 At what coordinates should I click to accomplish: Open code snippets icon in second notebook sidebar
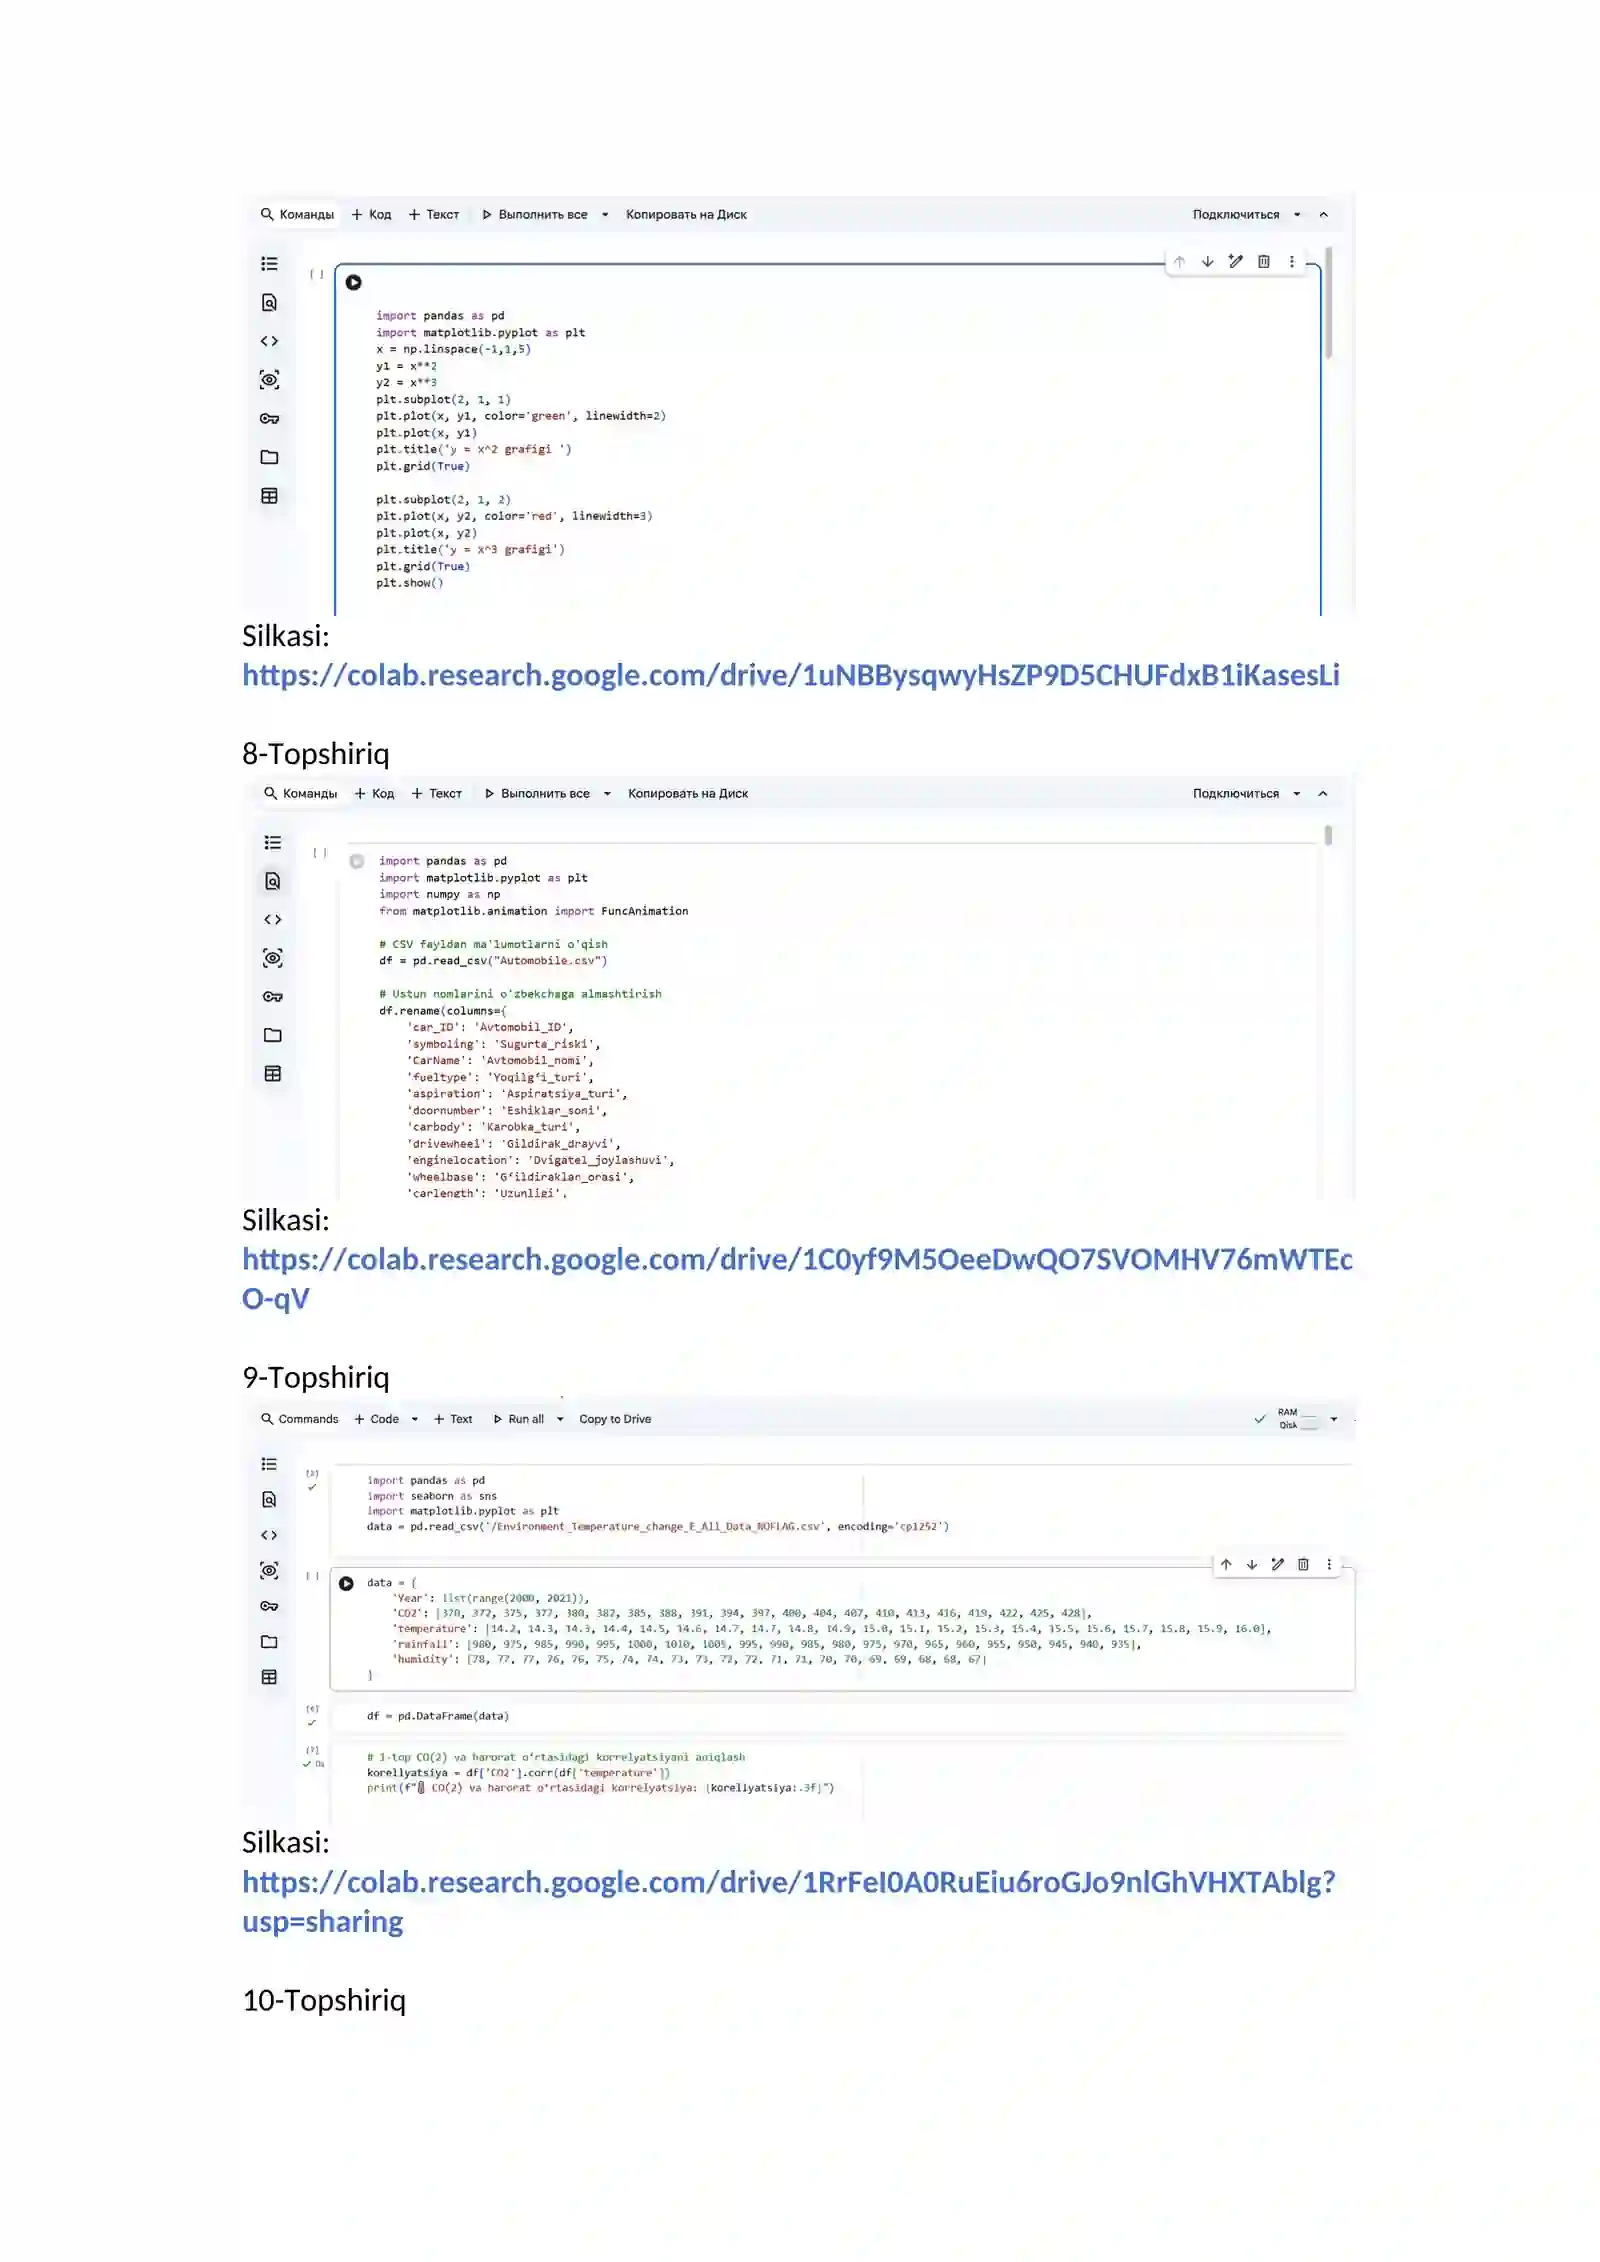point(272,920)
